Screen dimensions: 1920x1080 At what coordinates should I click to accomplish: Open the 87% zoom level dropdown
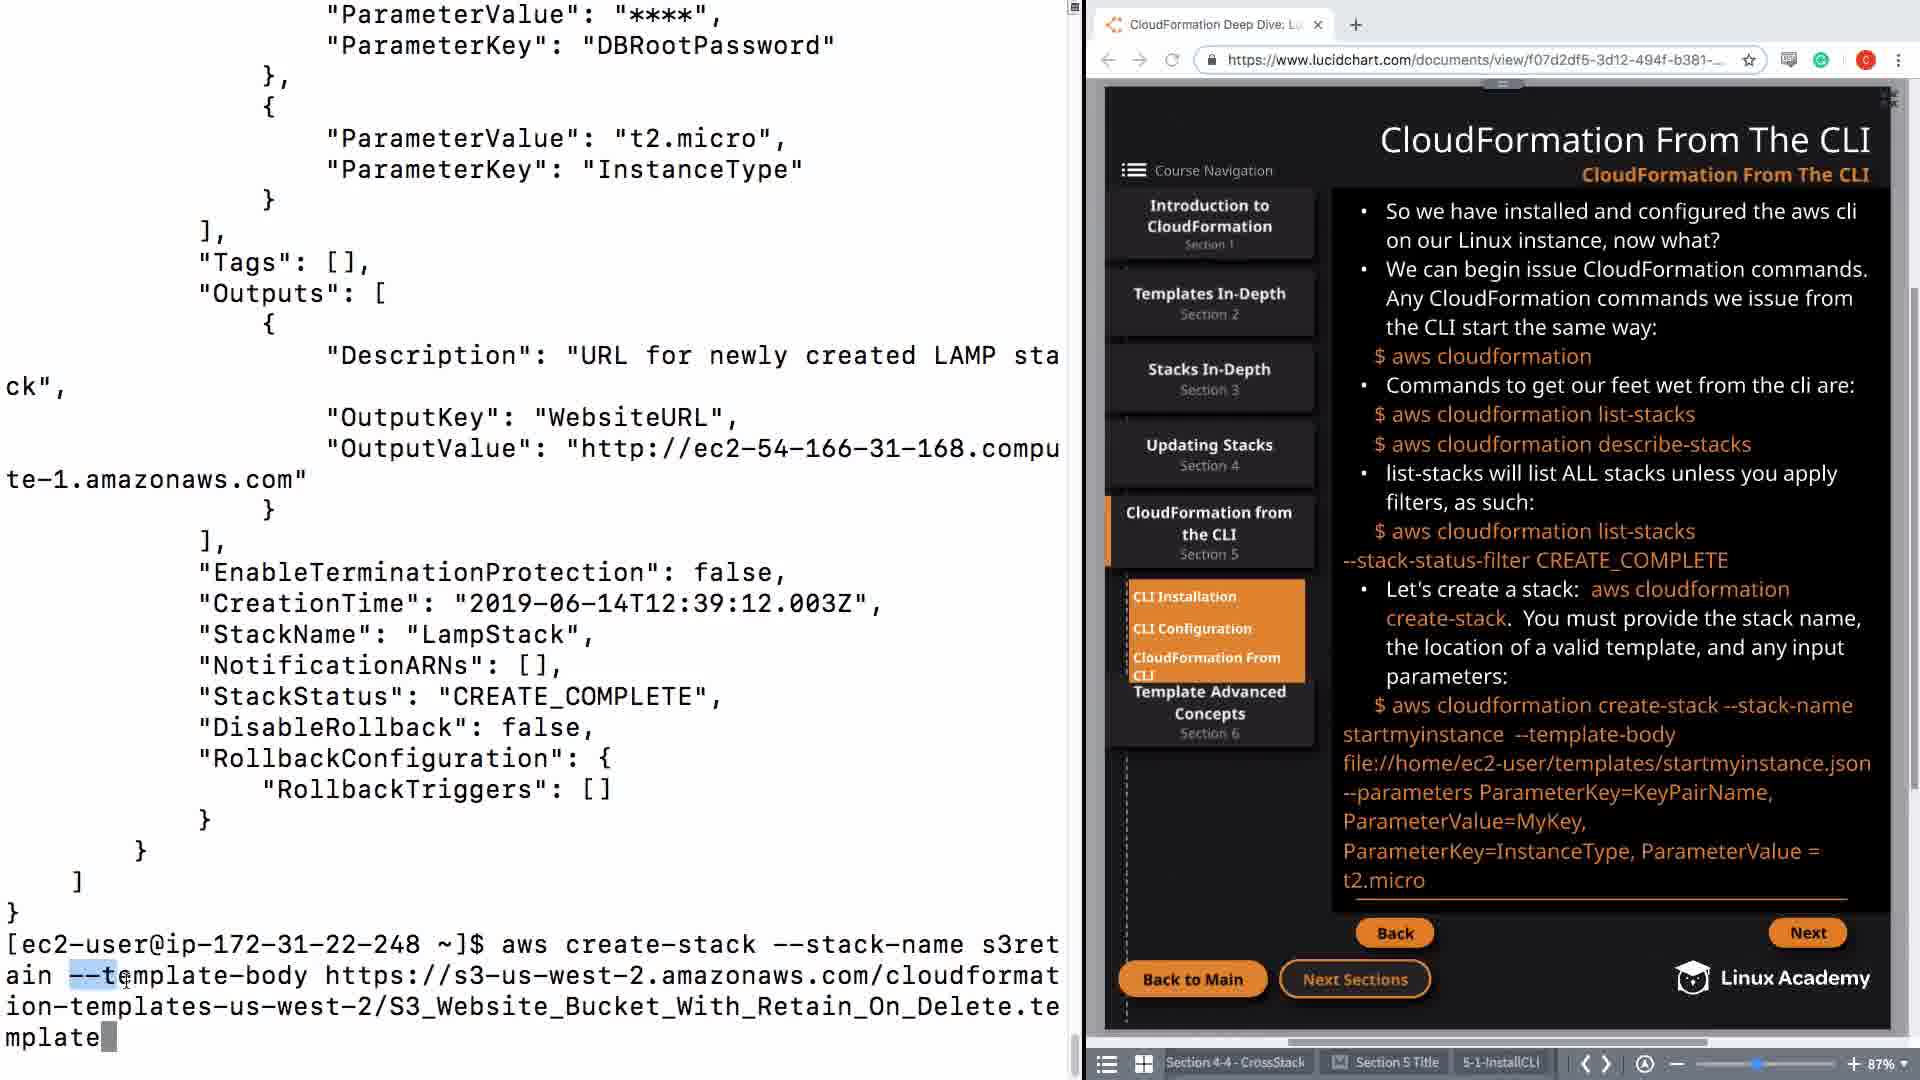[1888, 1064]
